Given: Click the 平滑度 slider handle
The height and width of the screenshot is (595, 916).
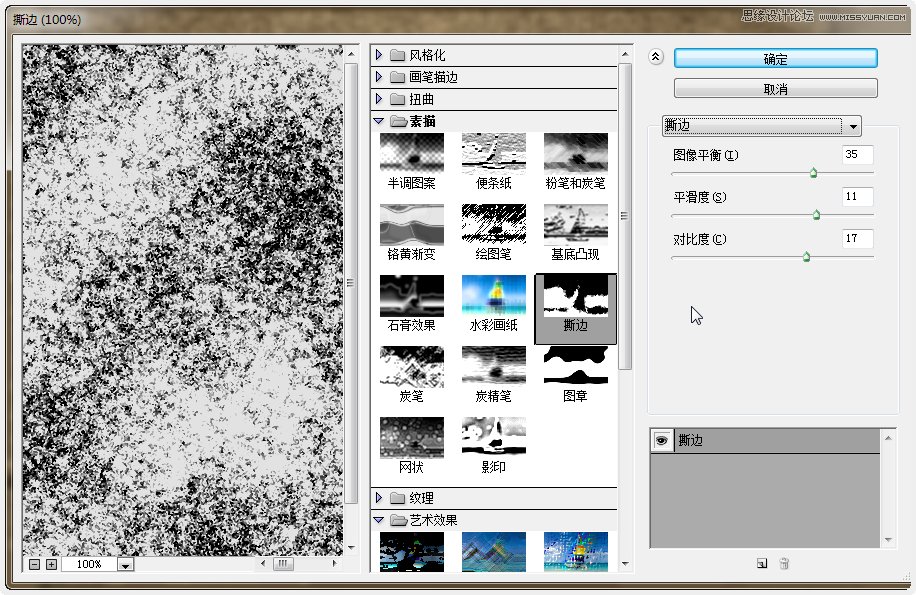Looking at the screenshot, I should (817, 215).
